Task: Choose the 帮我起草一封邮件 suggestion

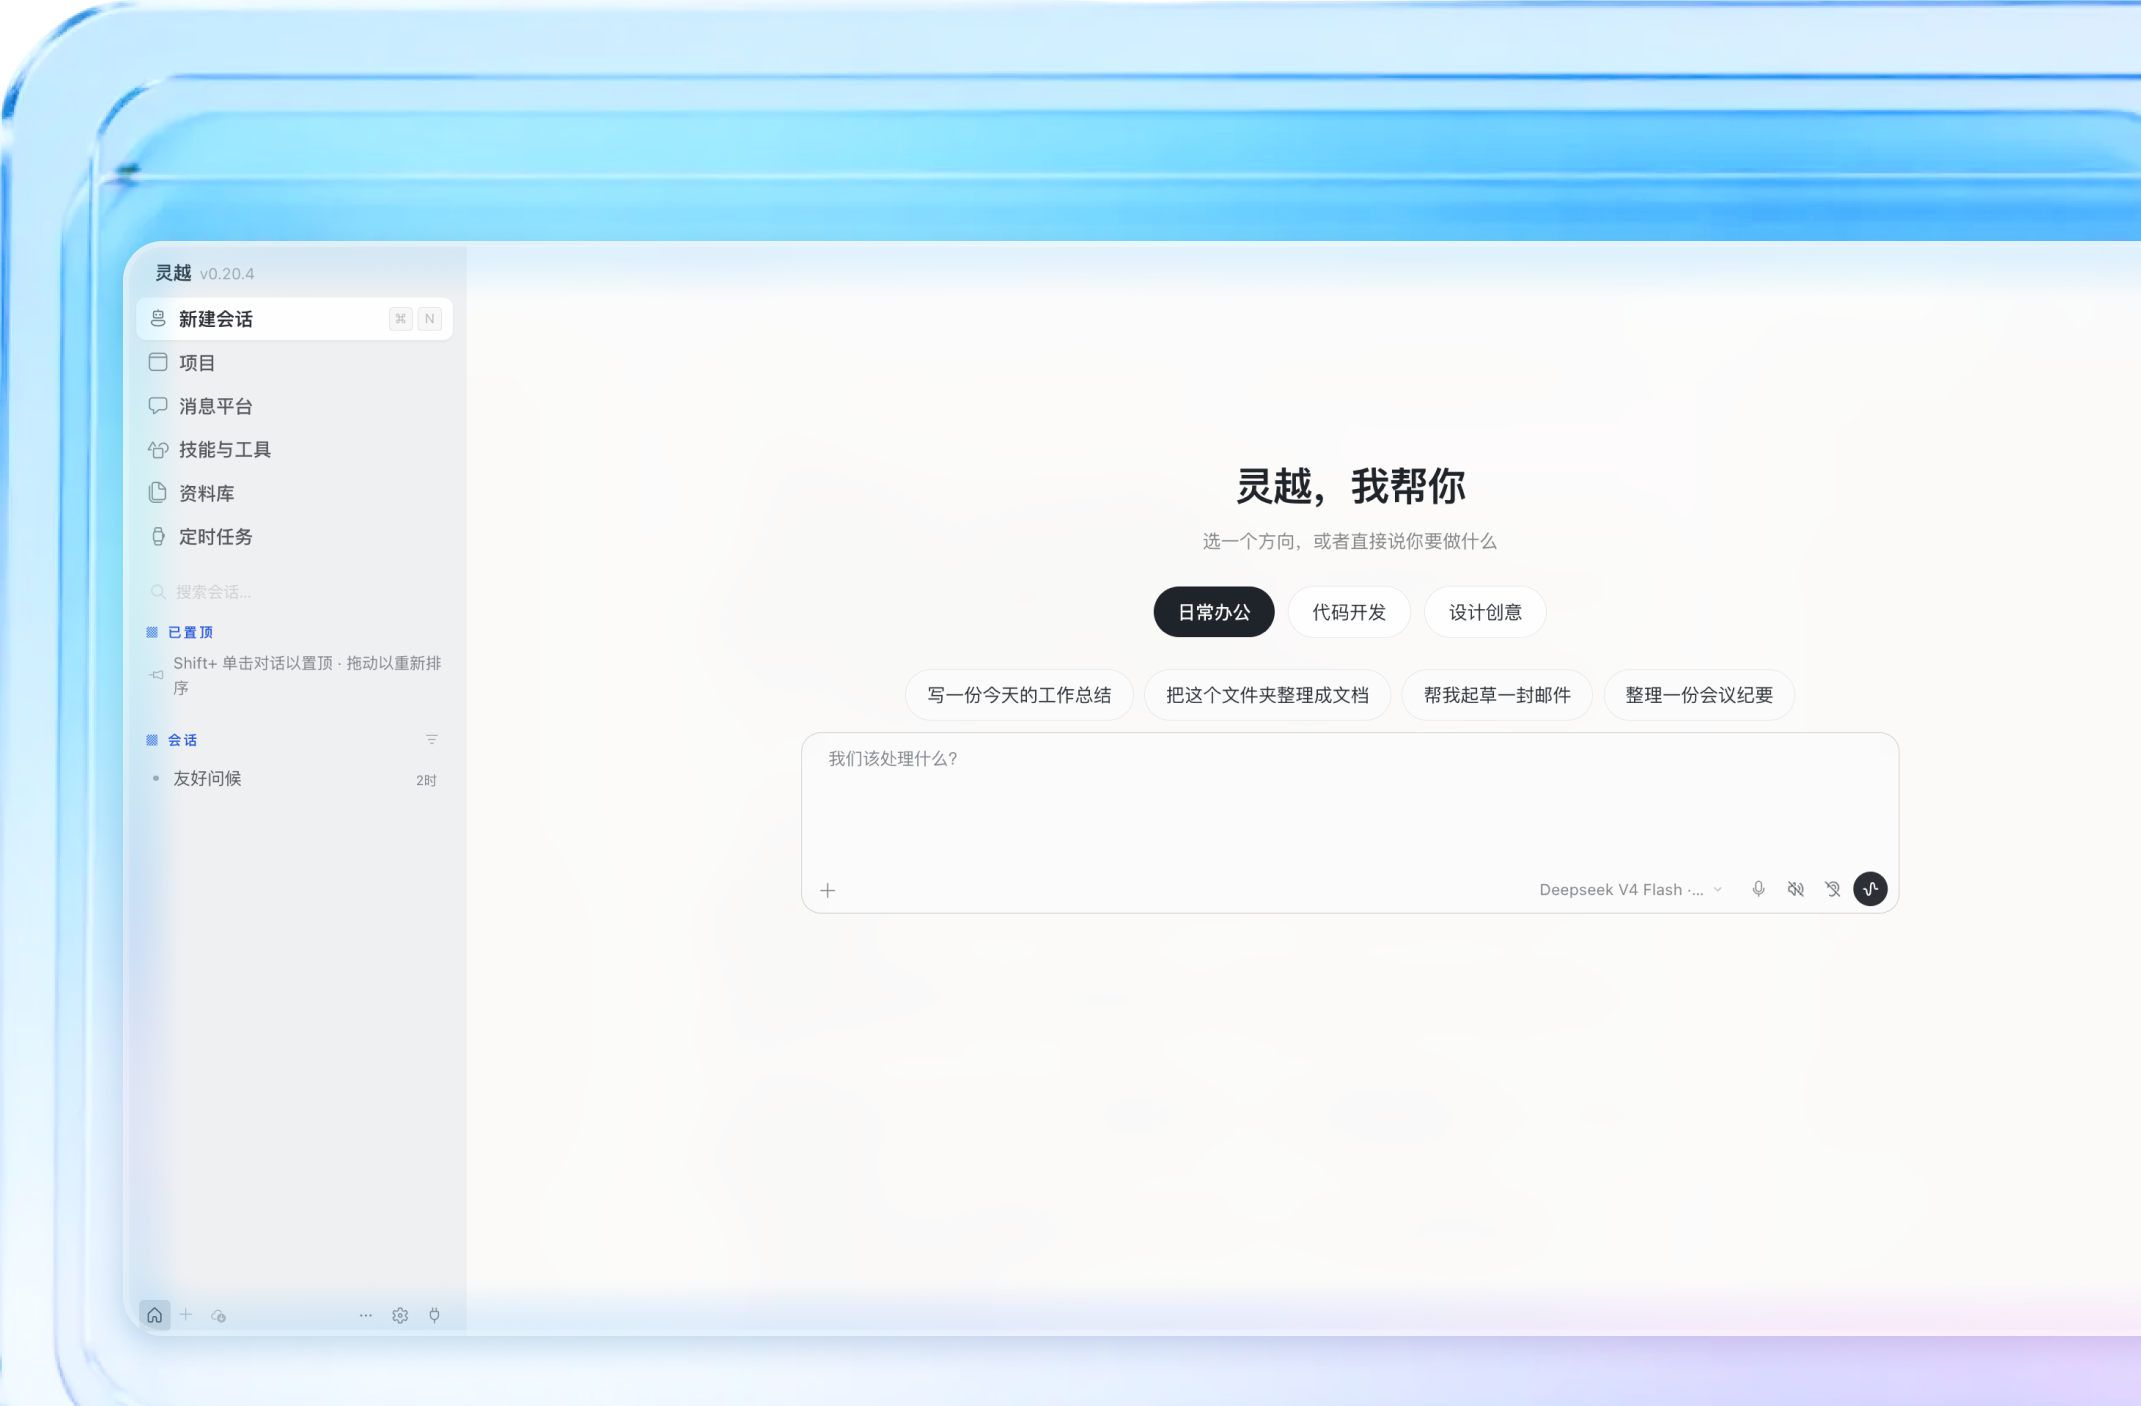Action: (1496, 695)
